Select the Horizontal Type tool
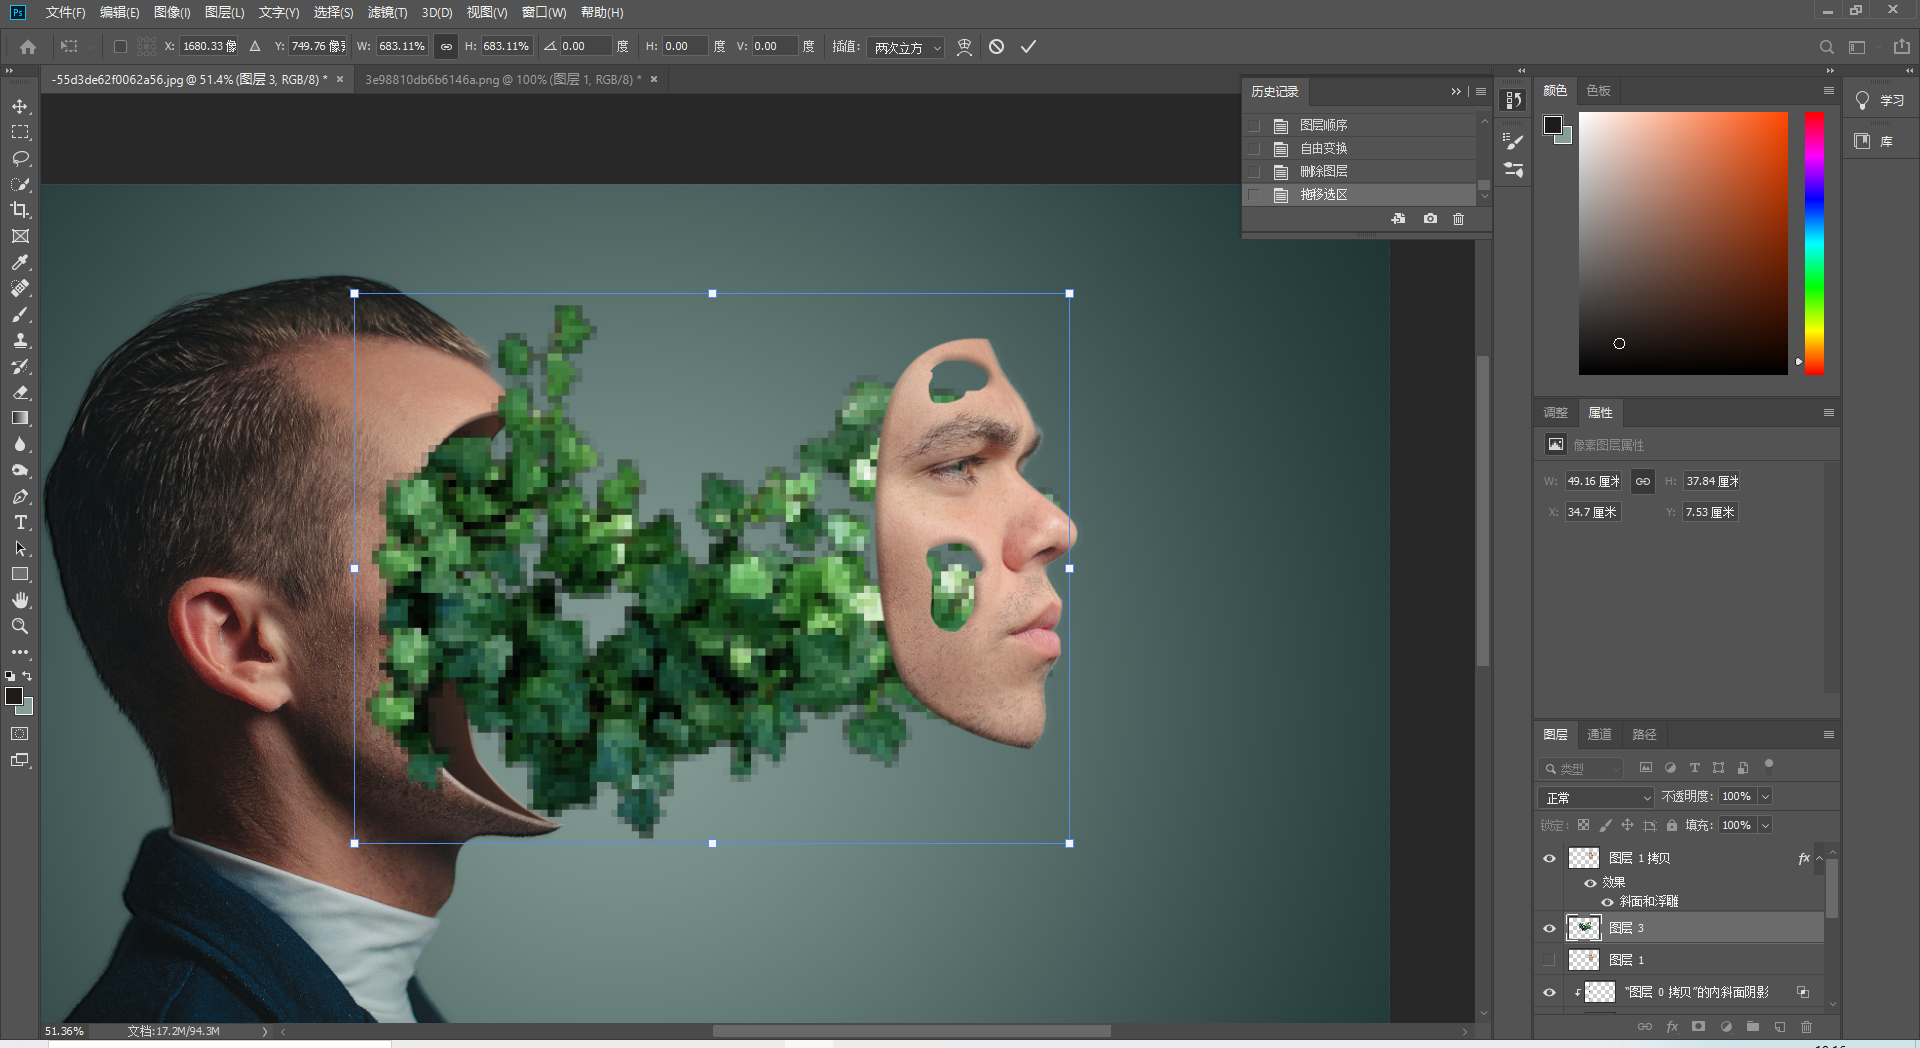The height and width of the screenshot is (1048, 1920). 20,523
